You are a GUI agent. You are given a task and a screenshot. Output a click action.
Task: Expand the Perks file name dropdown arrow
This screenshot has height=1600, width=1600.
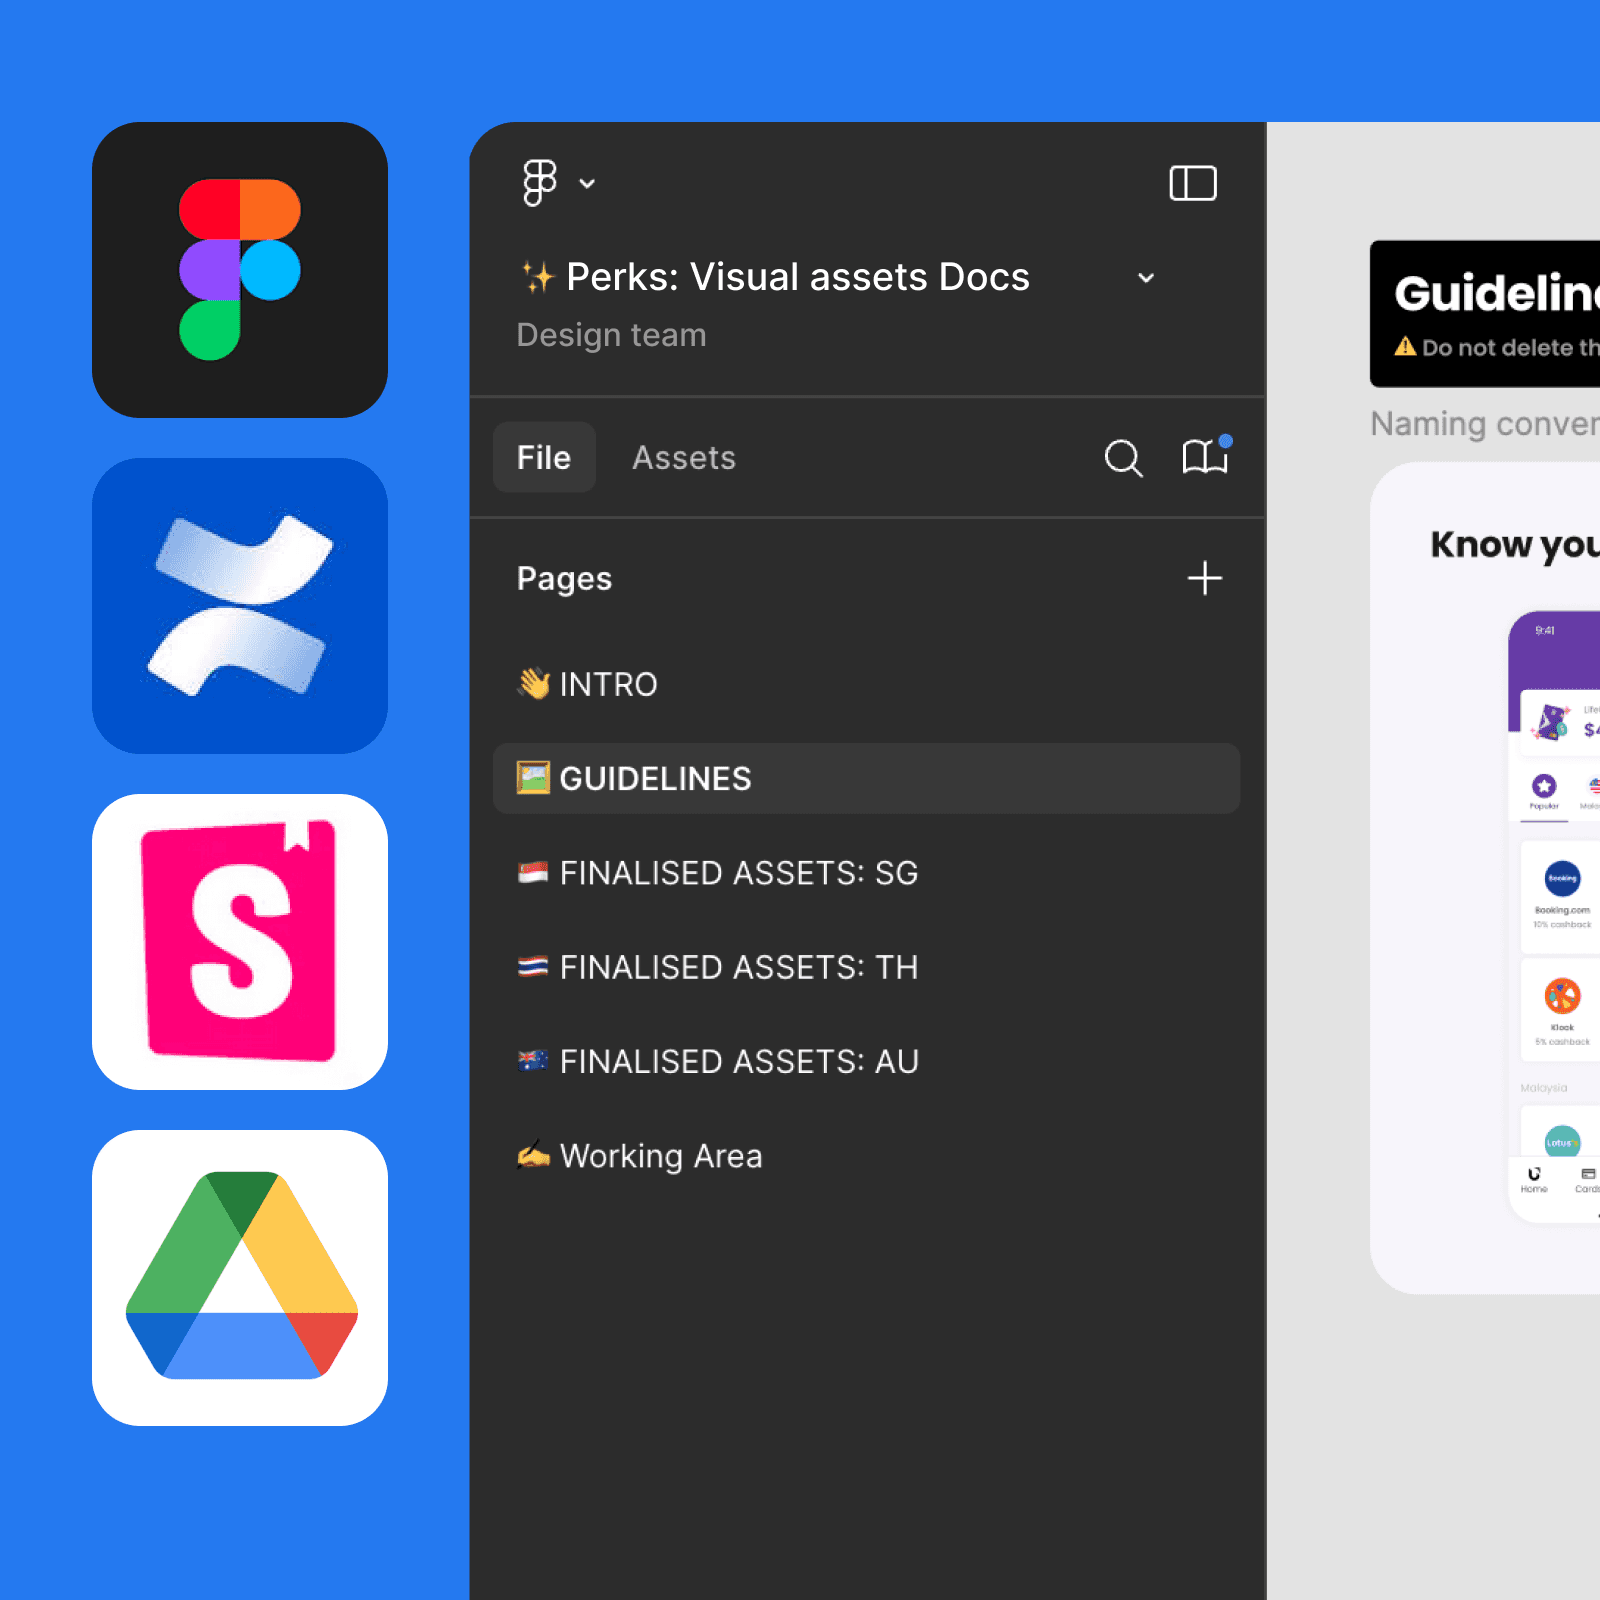coord(1146,278)
